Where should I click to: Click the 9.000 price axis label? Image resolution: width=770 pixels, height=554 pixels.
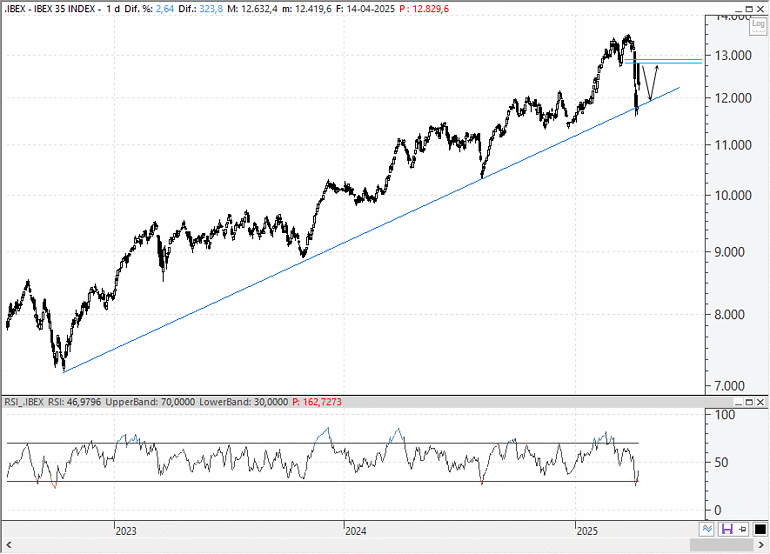(729, 252)
